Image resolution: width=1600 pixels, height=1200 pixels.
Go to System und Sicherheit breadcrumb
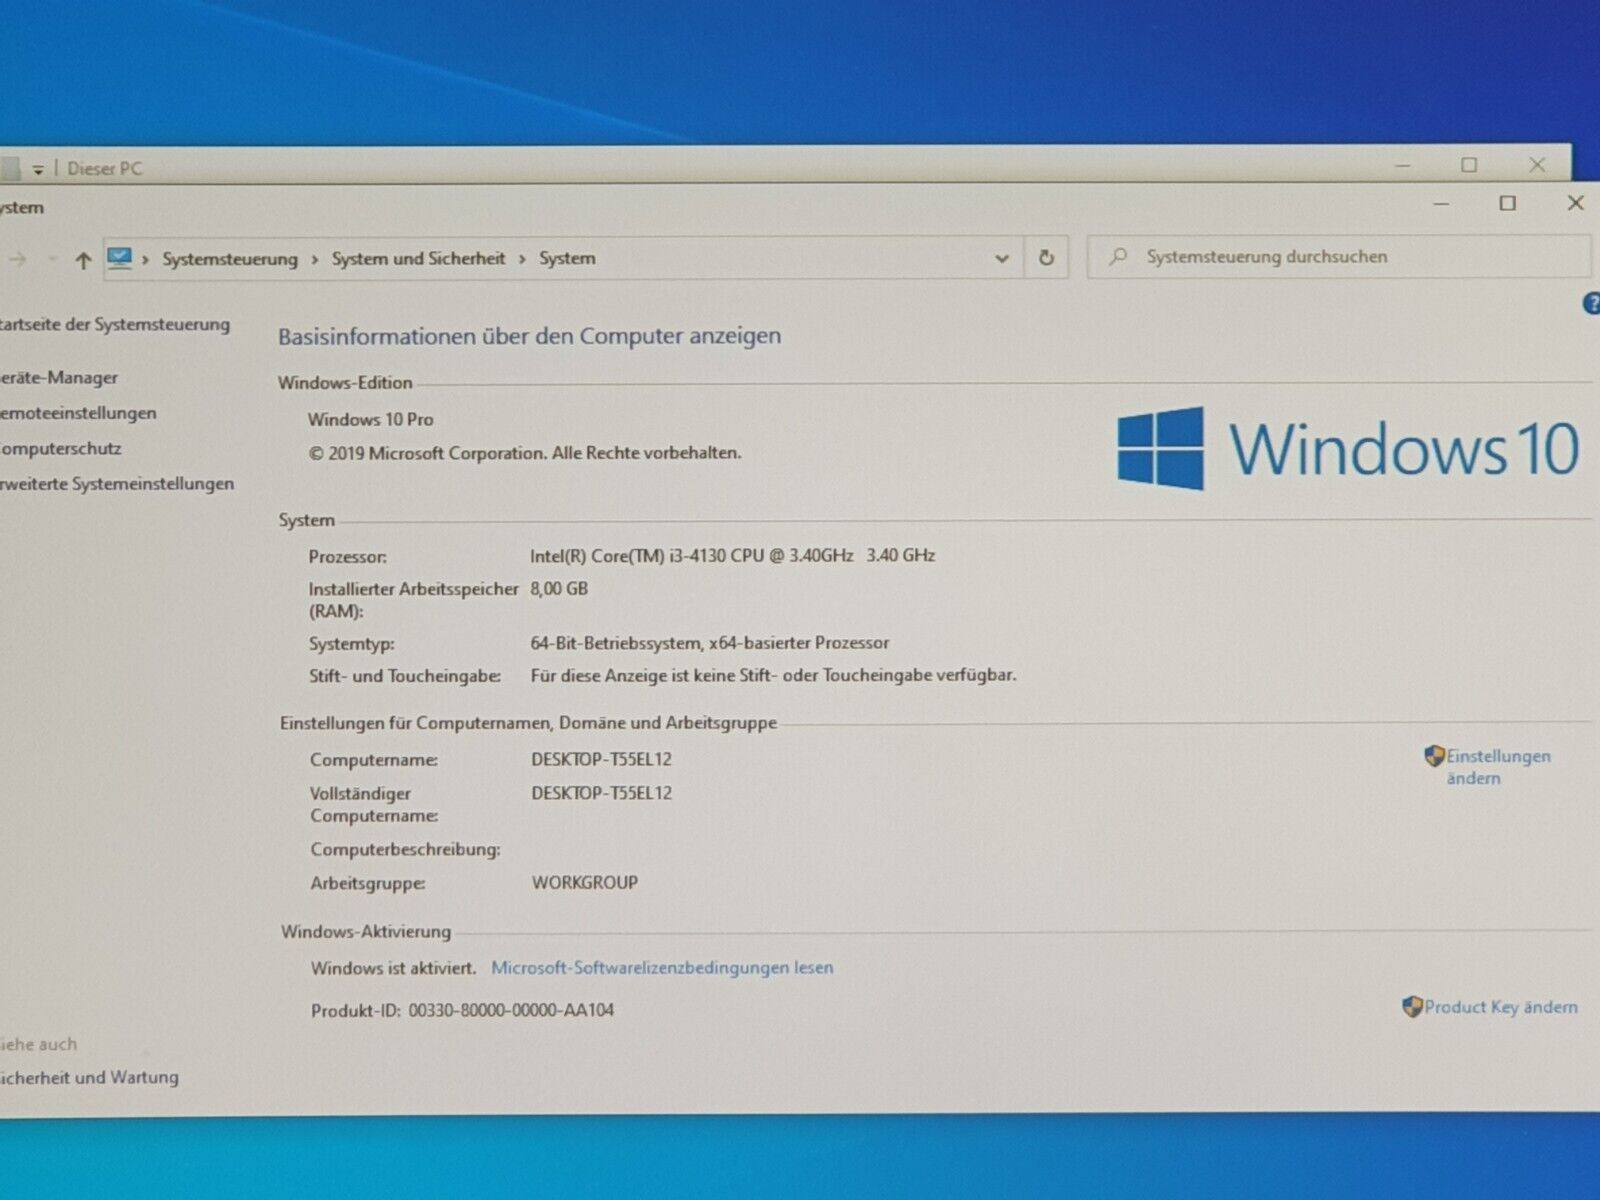pyautogui.click(x=418, y=258)
